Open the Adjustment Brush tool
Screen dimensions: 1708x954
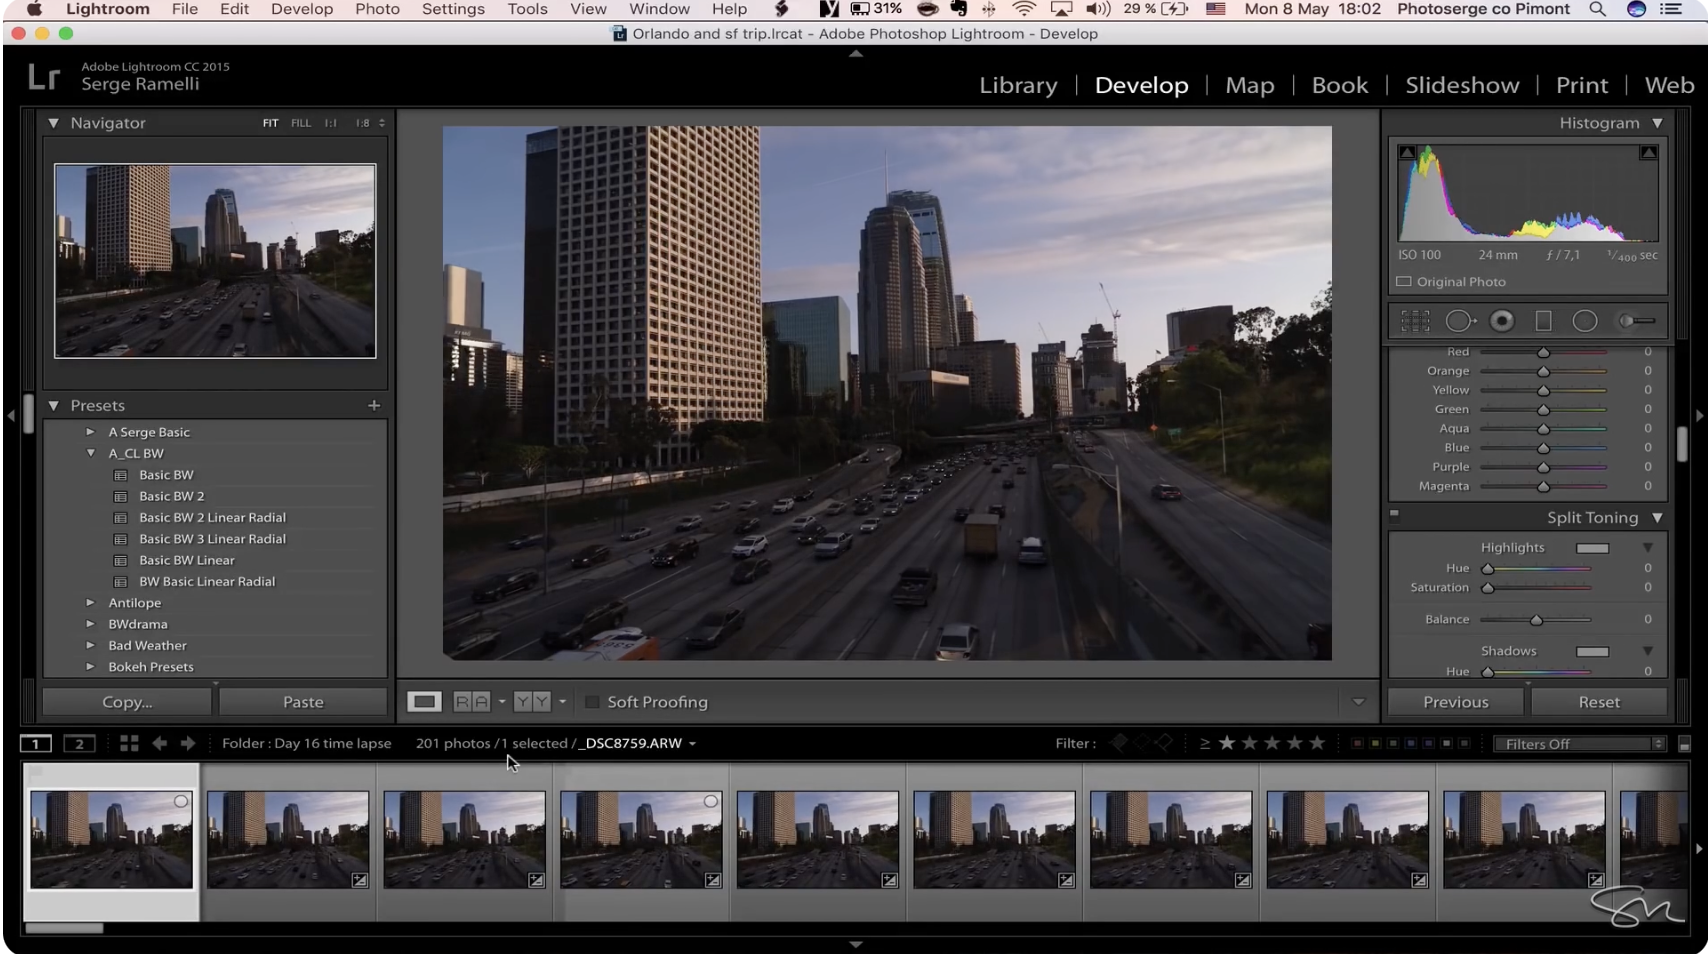[1636, 321]
